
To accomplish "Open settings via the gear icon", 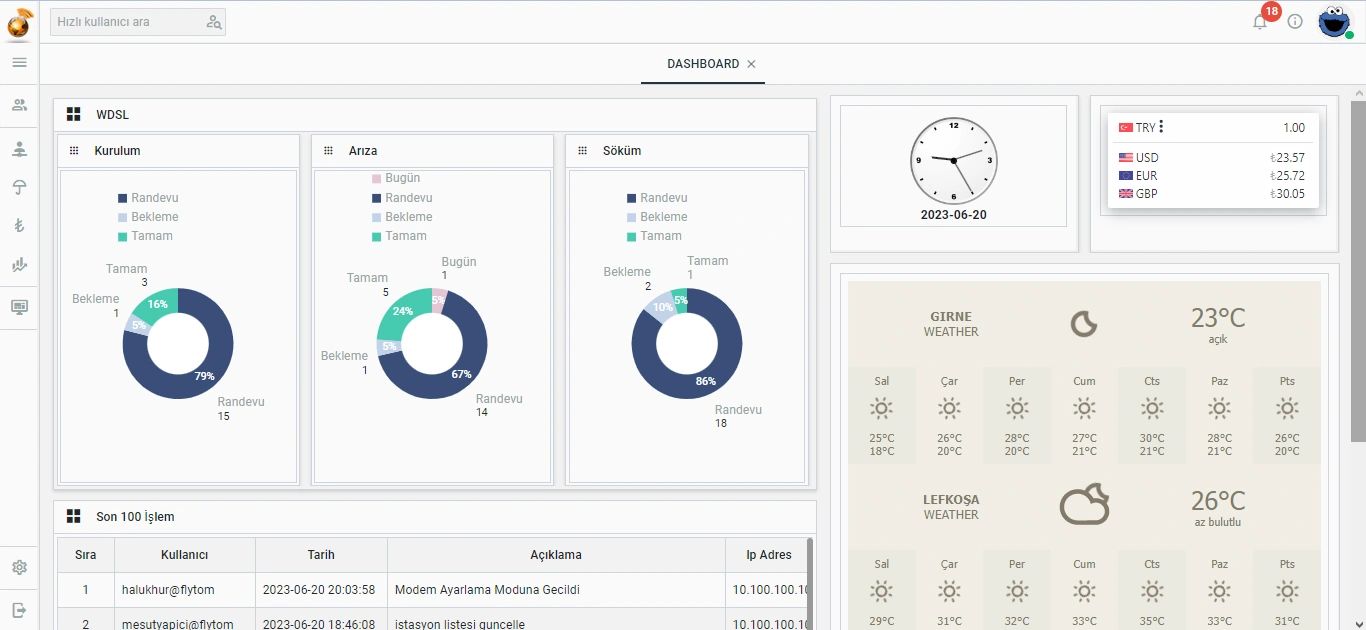I will click(19, 566).
